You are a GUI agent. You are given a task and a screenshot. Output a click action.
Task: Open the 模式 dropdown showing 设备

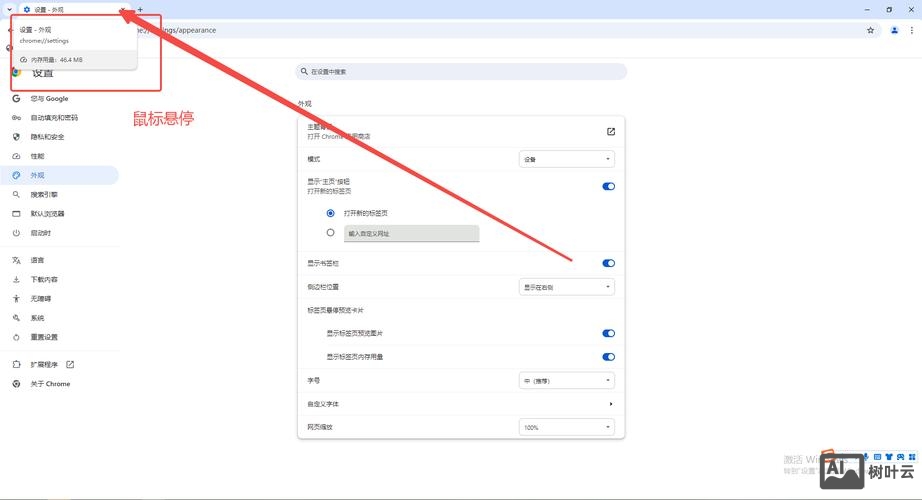(567, 159)
